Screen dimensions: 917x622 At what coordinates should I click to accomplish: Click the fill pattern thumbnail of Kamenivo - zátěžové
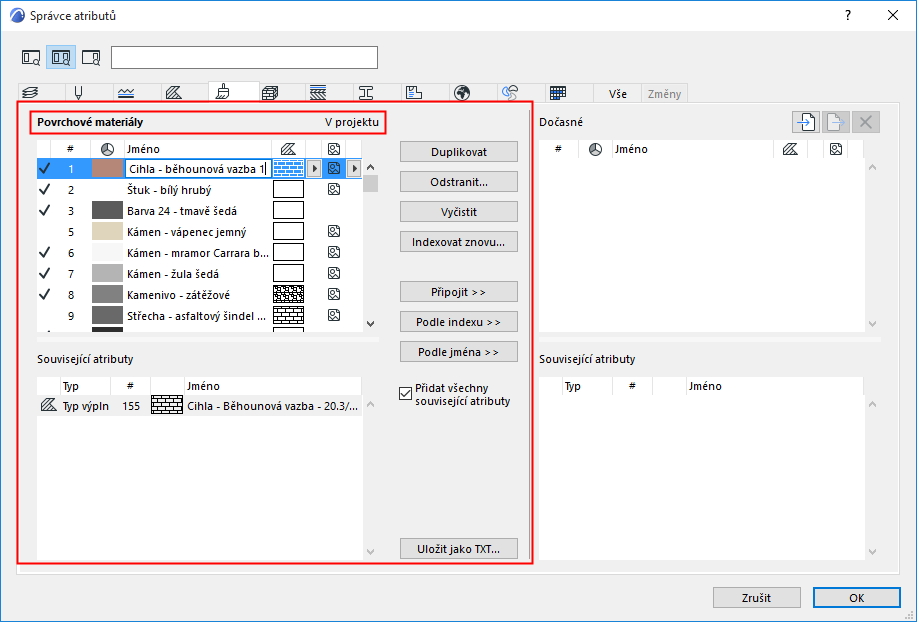(288, 295)
